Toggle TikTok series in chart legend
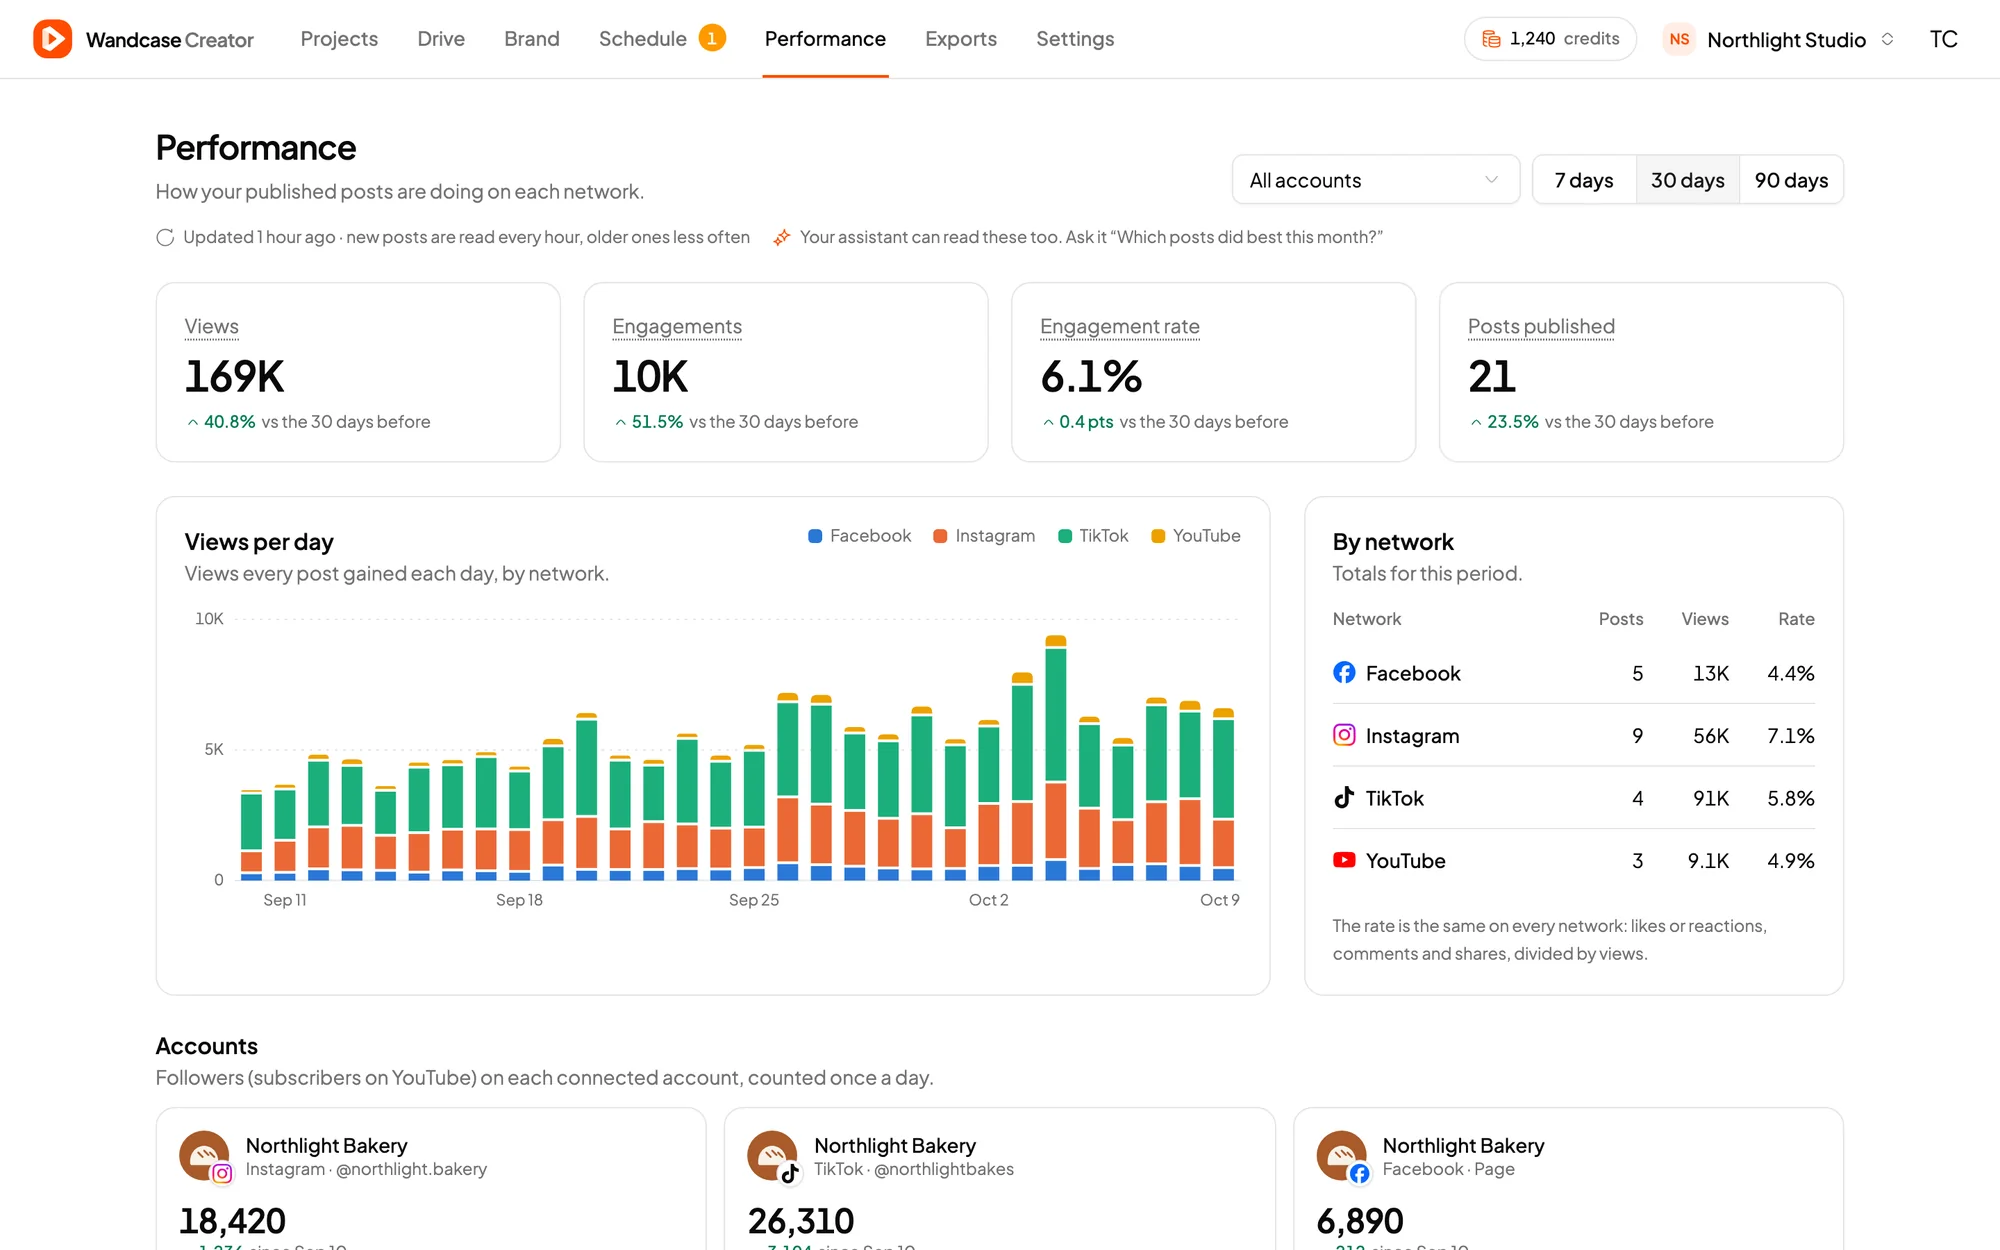2000x1250 pixels. pos(1093,536)
